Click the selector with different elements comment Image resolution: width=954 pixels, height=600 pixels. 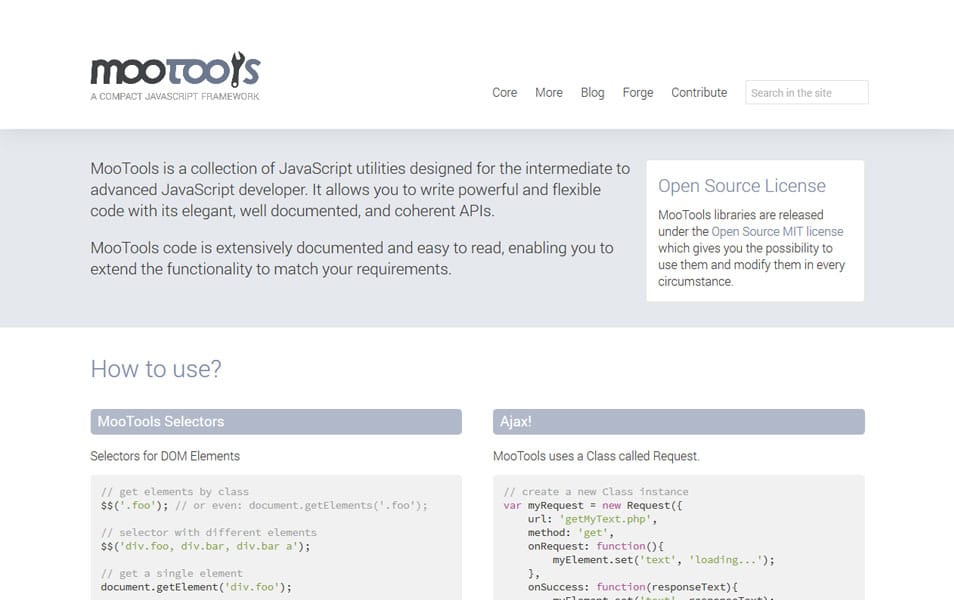click(x=209, y=532)
